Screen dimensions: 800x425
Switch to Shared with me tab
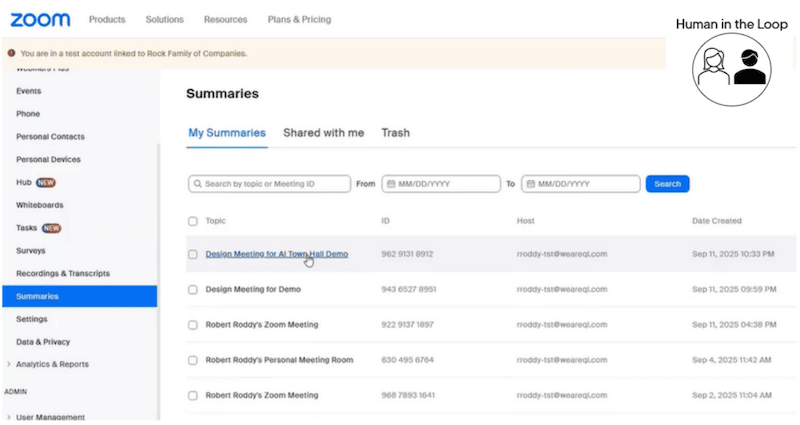324,133
